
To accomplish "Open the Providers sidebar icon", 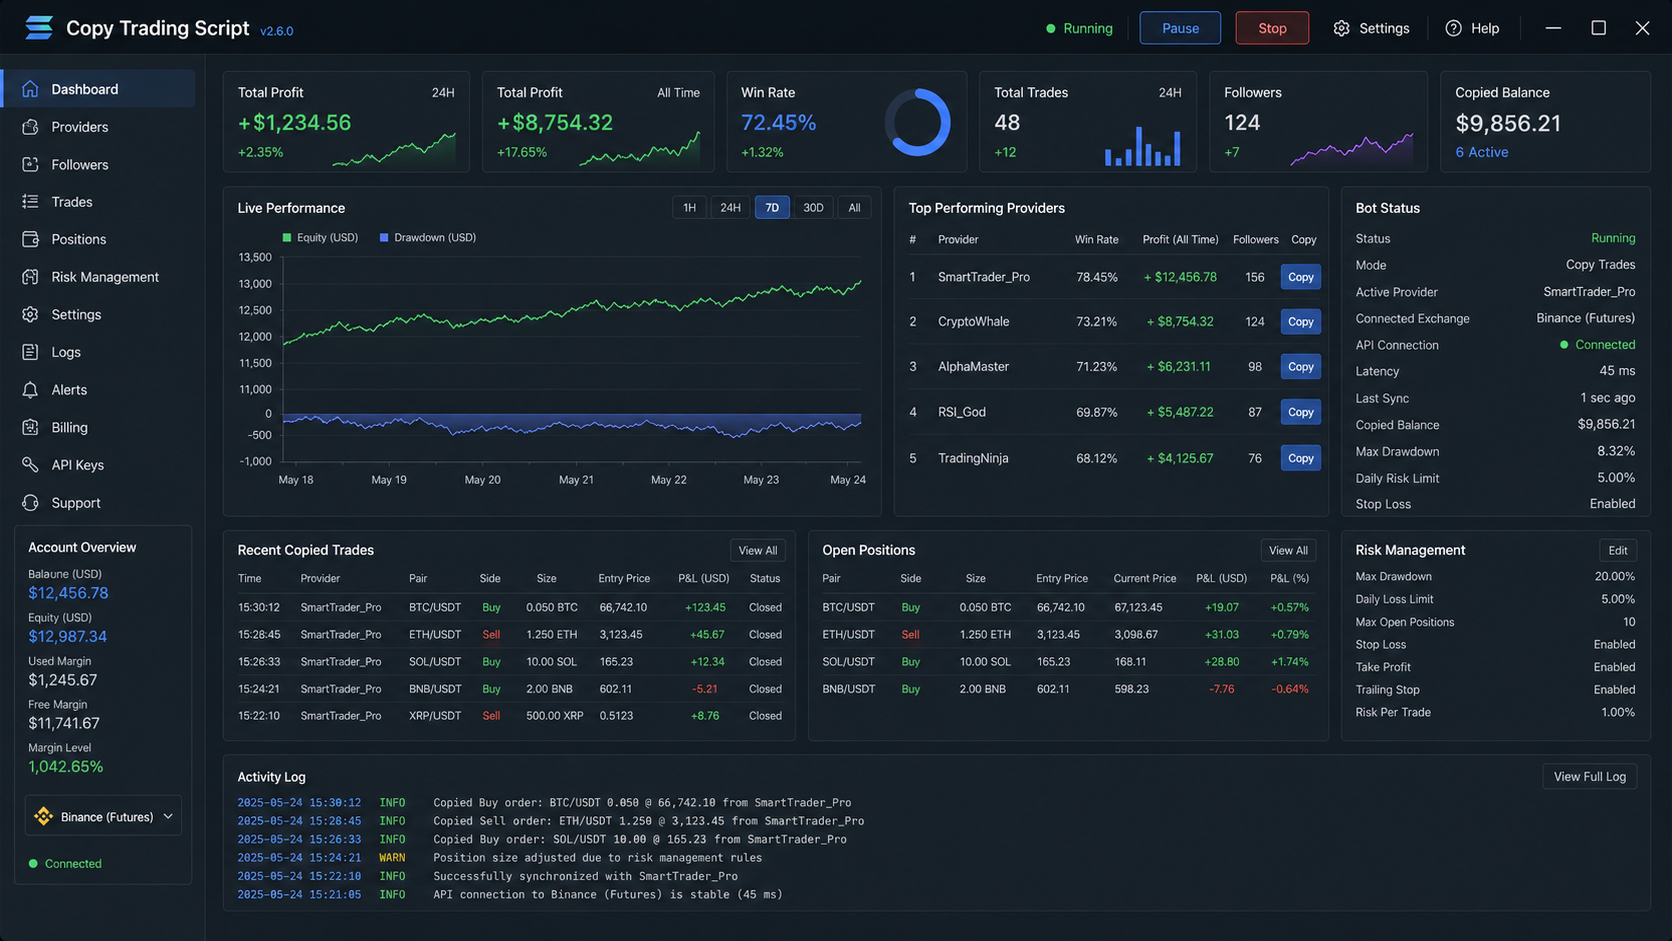I will [x=30, y=127].
